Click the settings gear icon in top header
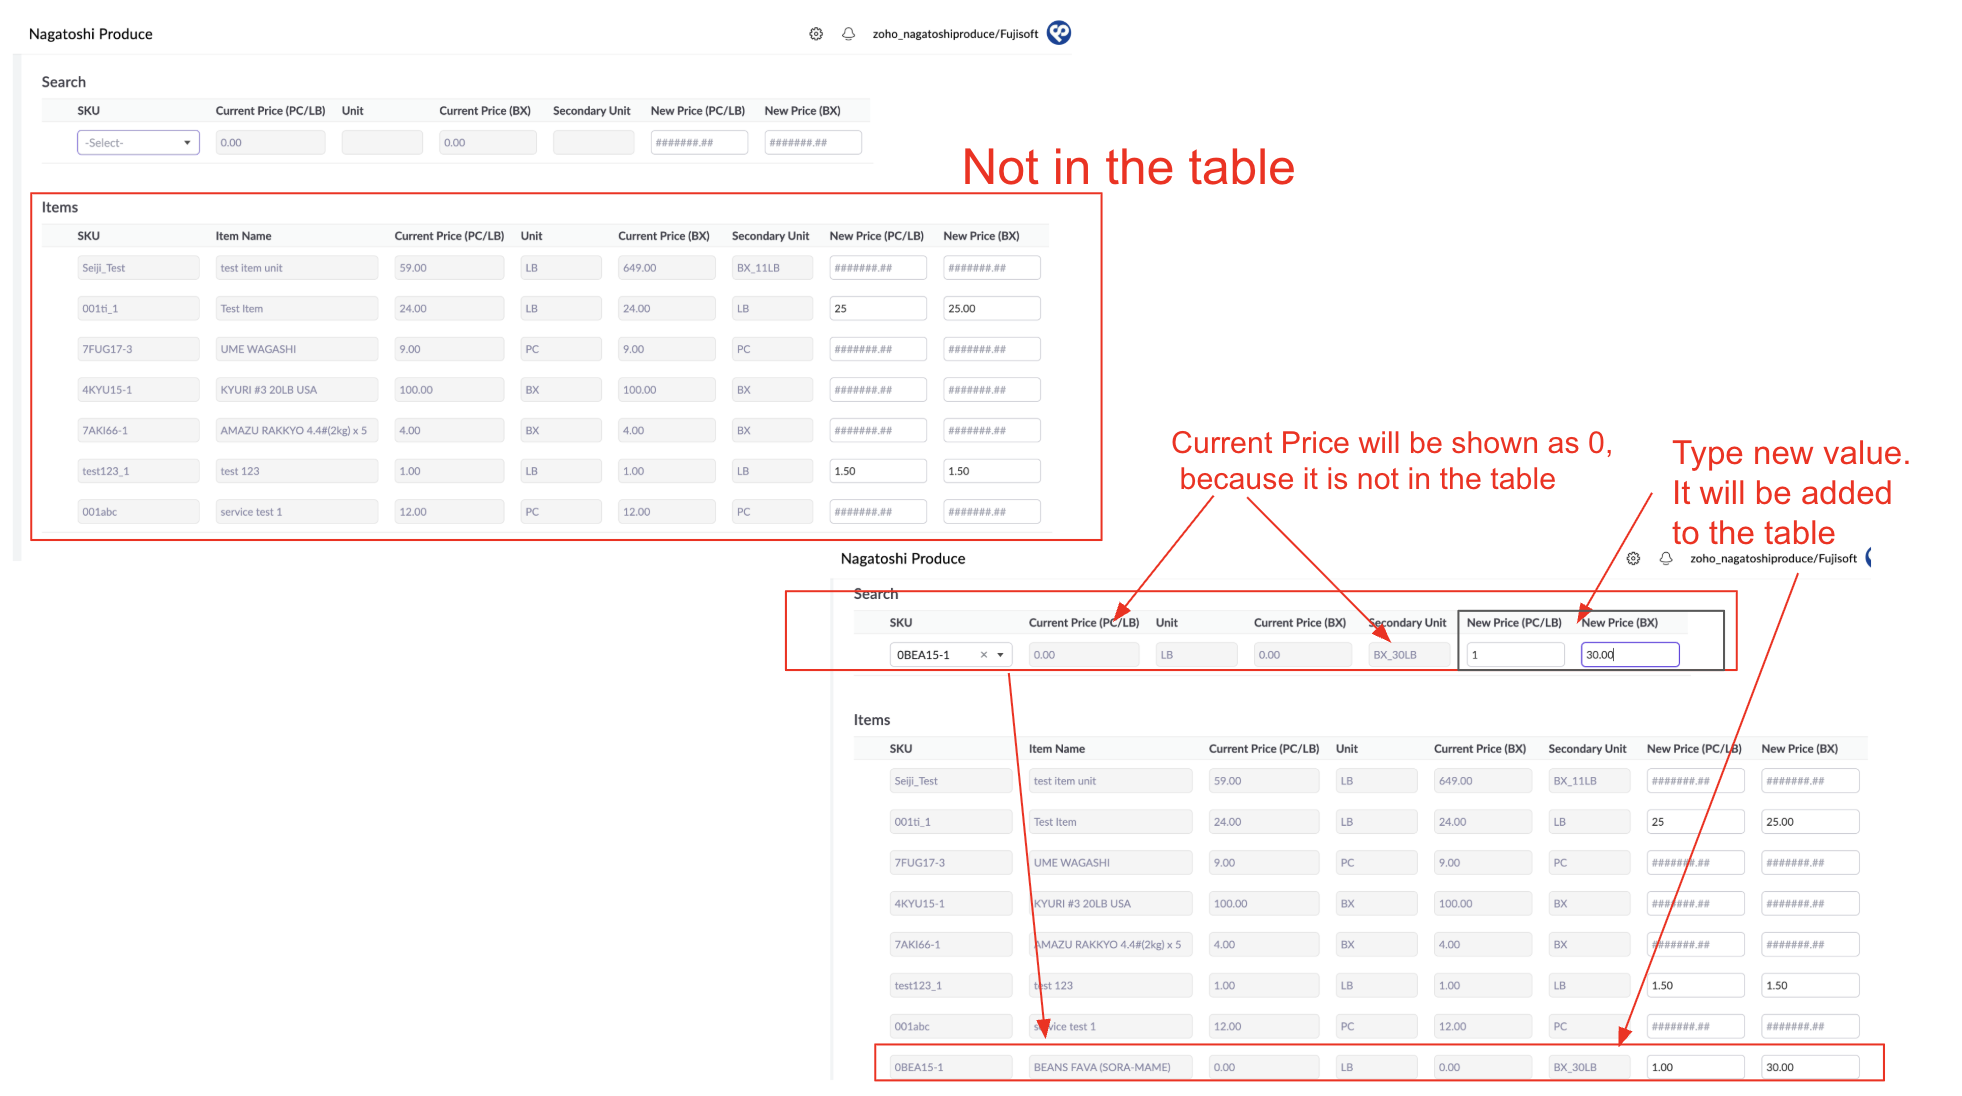Image resolution: width=1962 pixels, height=1096 pixels. click(816, 34)
